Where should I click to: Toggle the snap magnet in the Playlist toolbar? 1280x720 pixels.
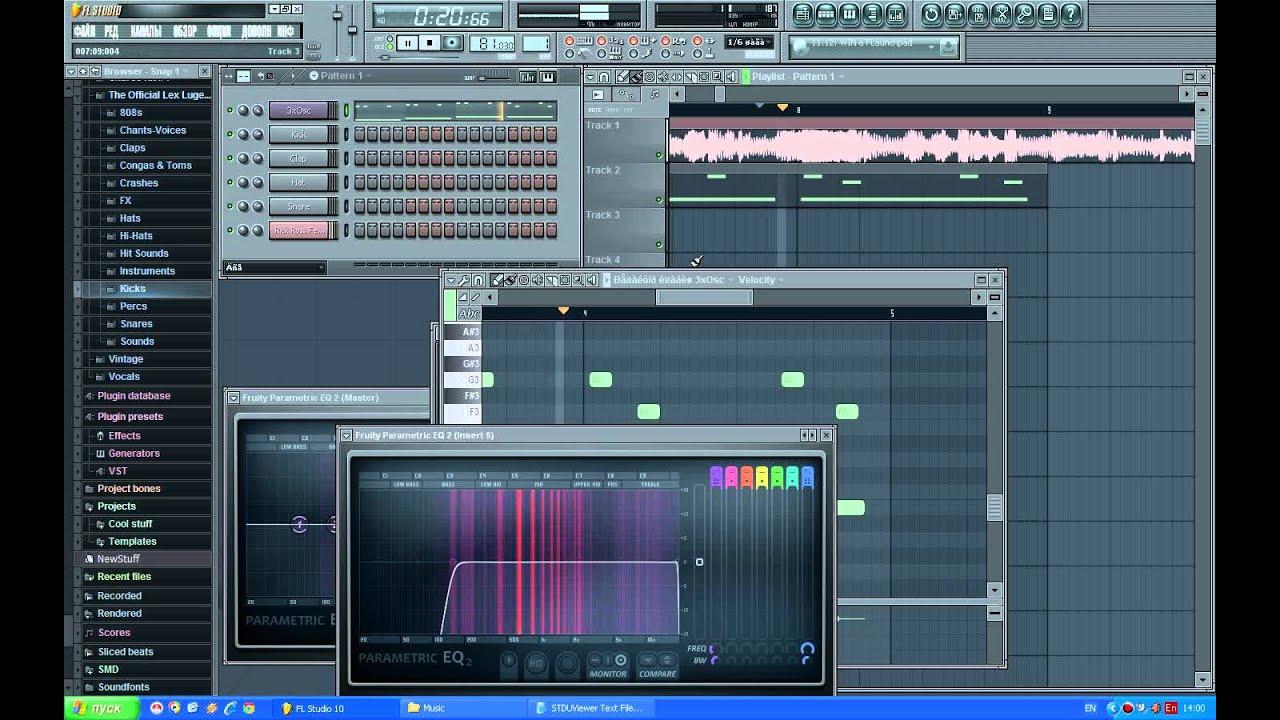coord(606,77)
